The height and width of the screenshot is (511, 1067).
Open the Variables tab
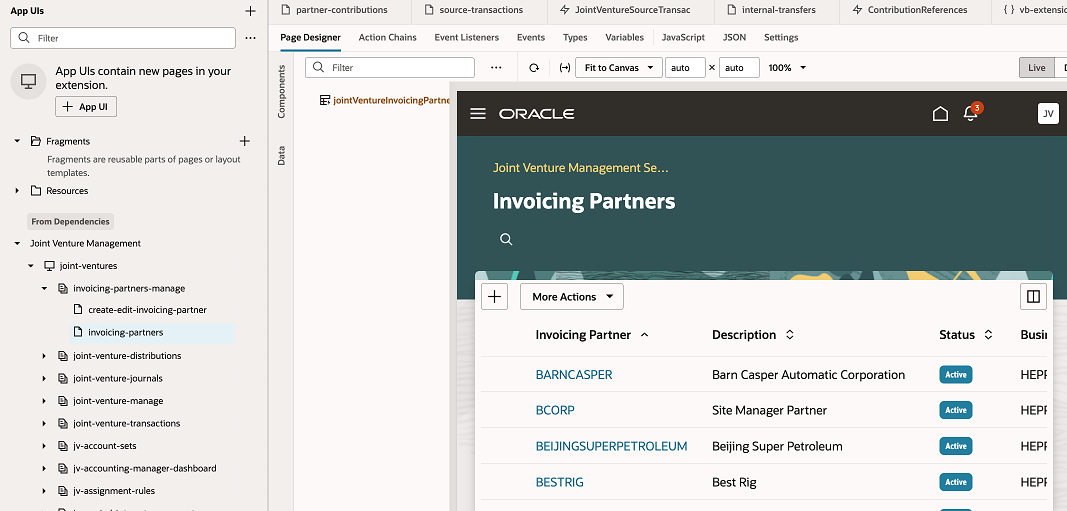(x=624, y=37)
